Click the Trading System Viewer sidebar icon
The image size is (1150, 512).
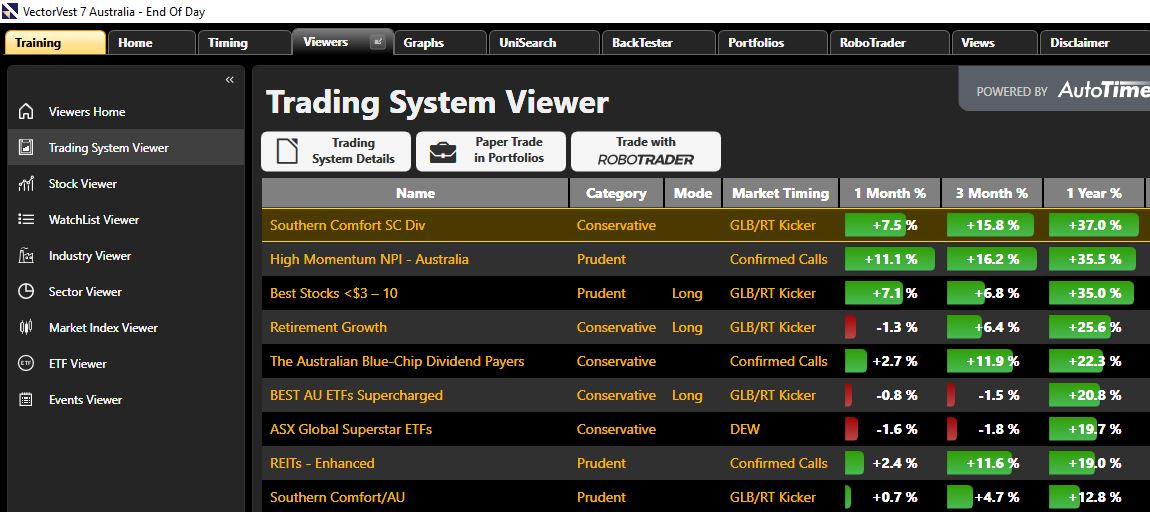pos(26,147)
